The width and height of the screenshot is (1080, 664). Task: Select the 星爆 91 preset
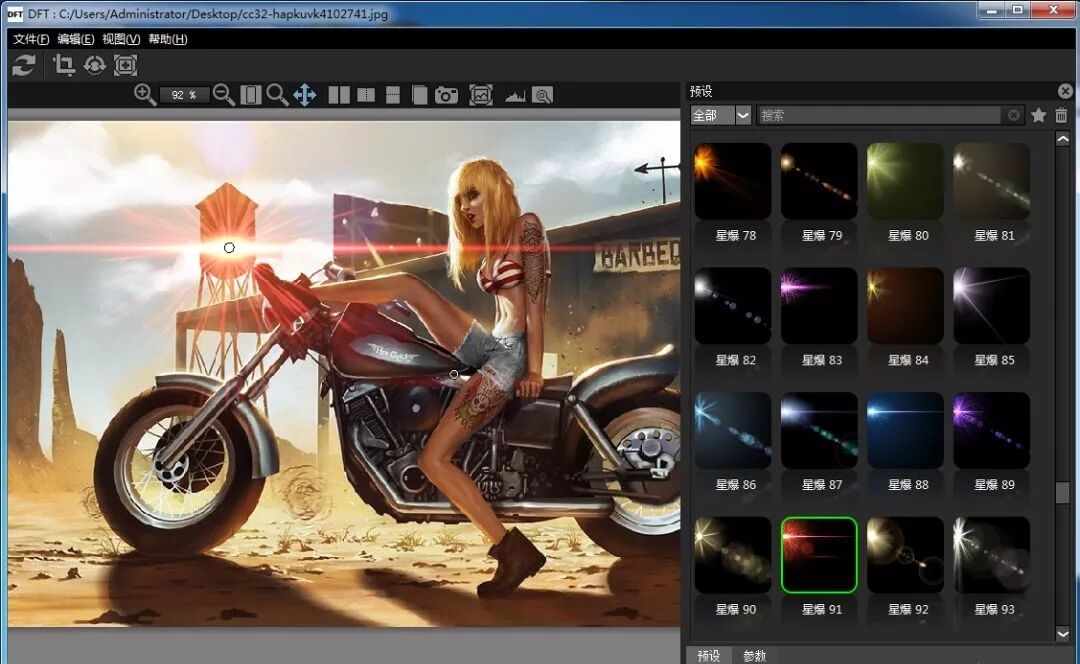point(819,555)
